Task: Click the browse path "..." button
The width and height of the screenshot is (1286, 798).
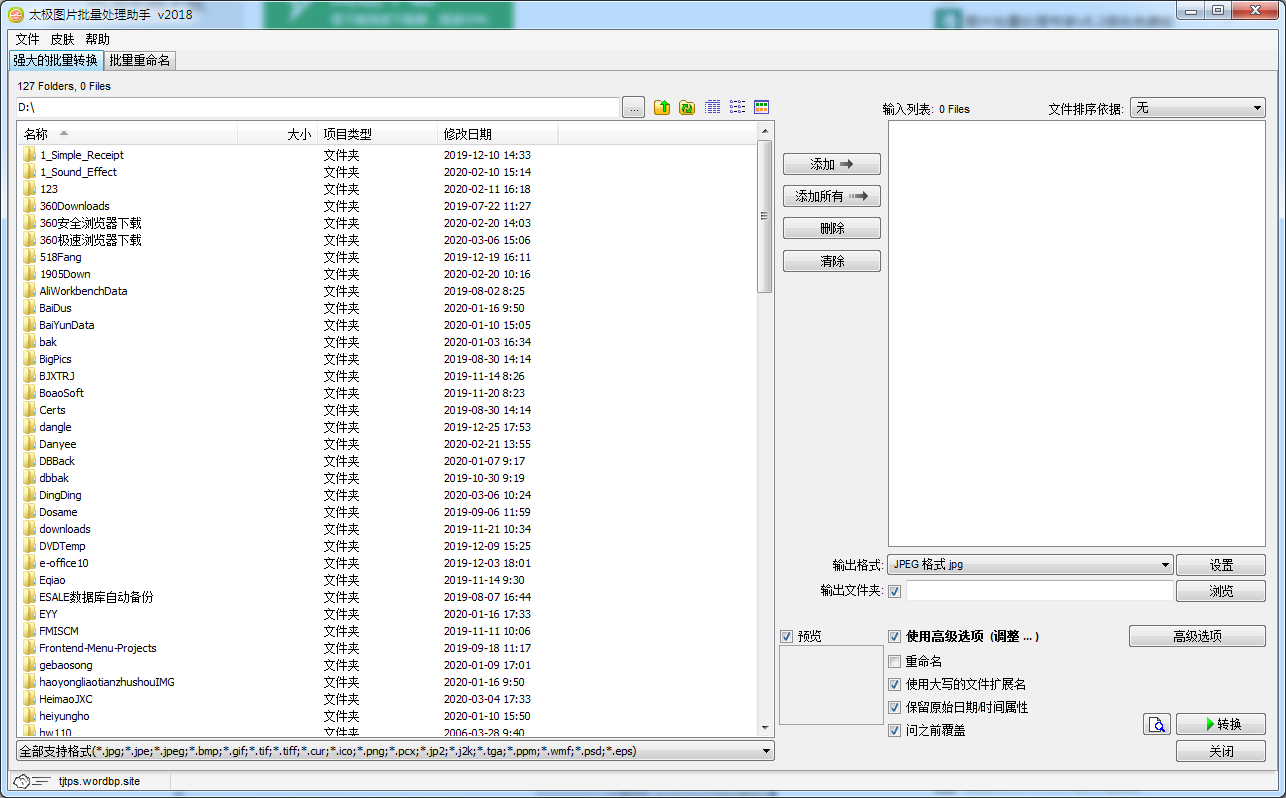Action: (x=633, y=108)
